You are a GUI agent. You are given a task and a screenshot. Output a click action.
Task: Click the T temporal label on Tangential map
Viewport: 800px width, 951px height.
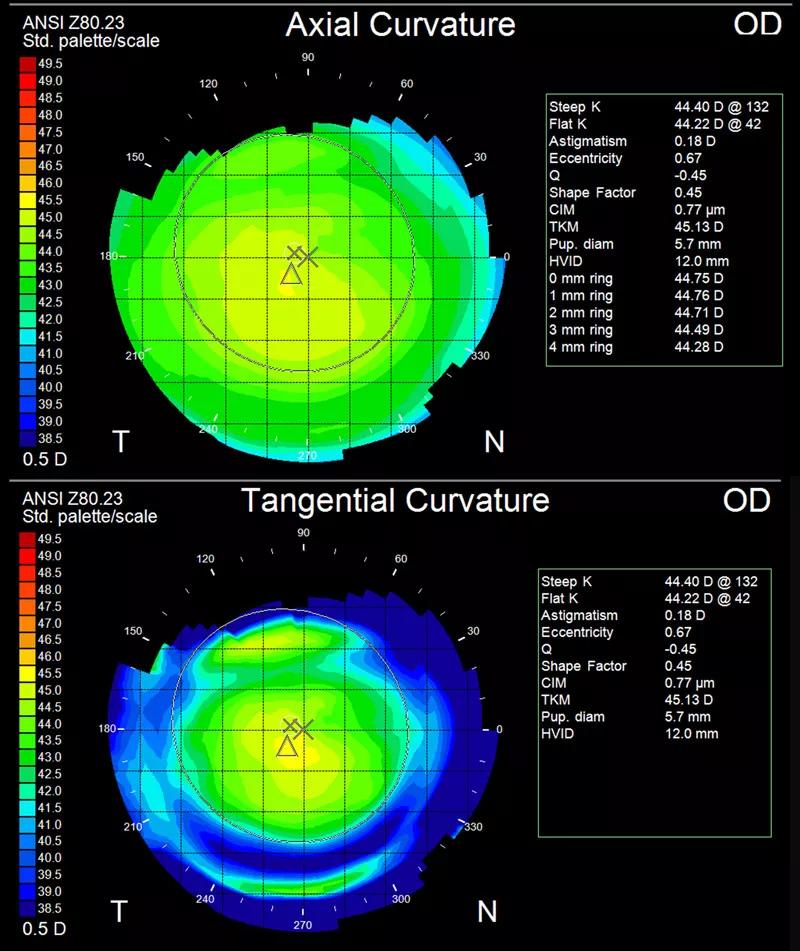tap(119, 912)
